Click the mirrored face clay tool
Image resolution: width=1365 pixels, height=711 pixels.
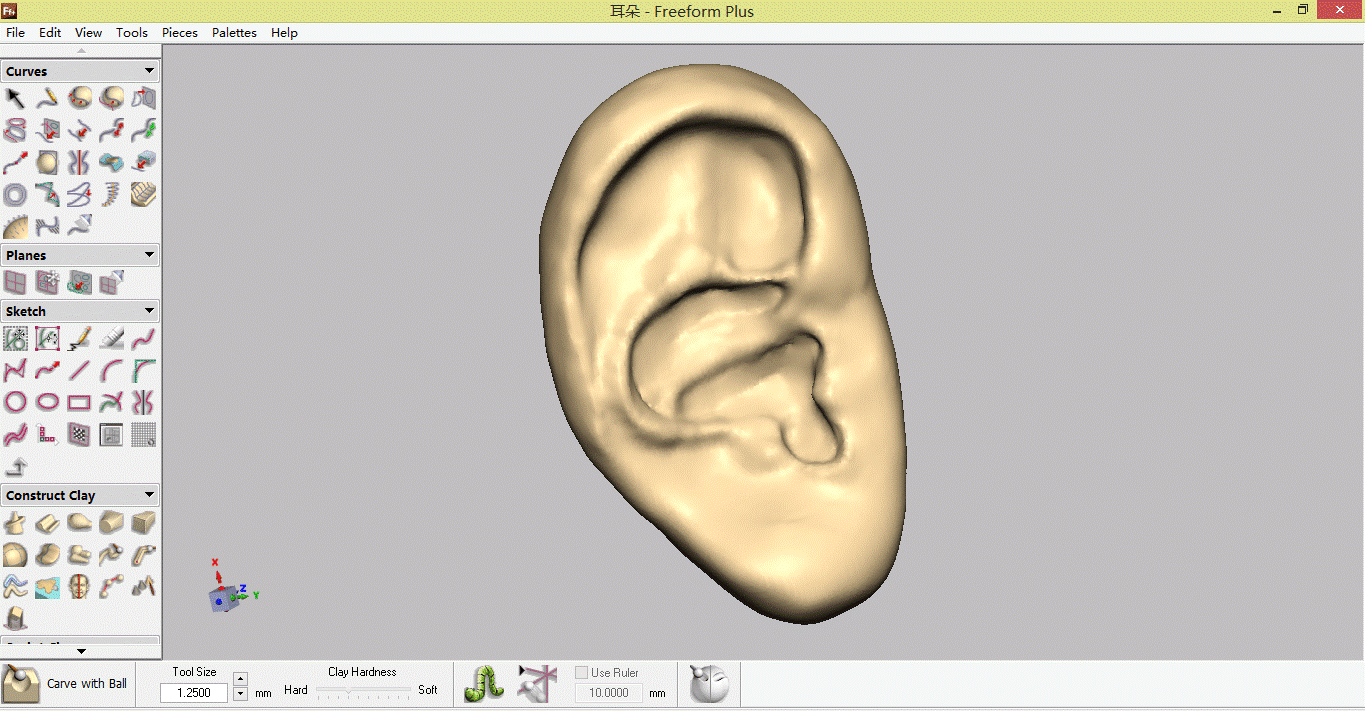click(x=79, y=587)
